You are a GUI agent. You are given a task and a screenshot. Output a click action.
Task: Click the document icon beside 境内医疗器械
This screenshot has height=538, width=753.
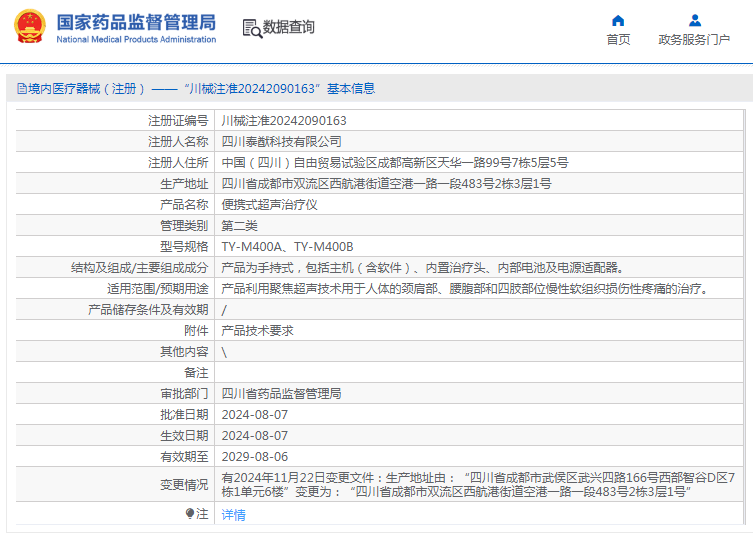tap(22, 88)
